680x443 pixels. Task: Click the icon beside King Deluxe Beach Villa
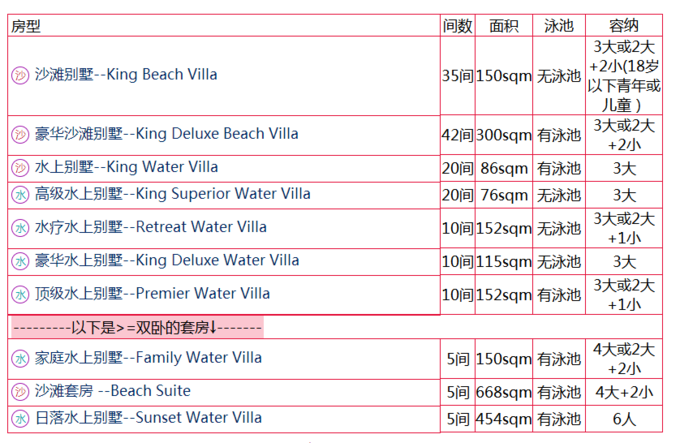click(20, 134)
